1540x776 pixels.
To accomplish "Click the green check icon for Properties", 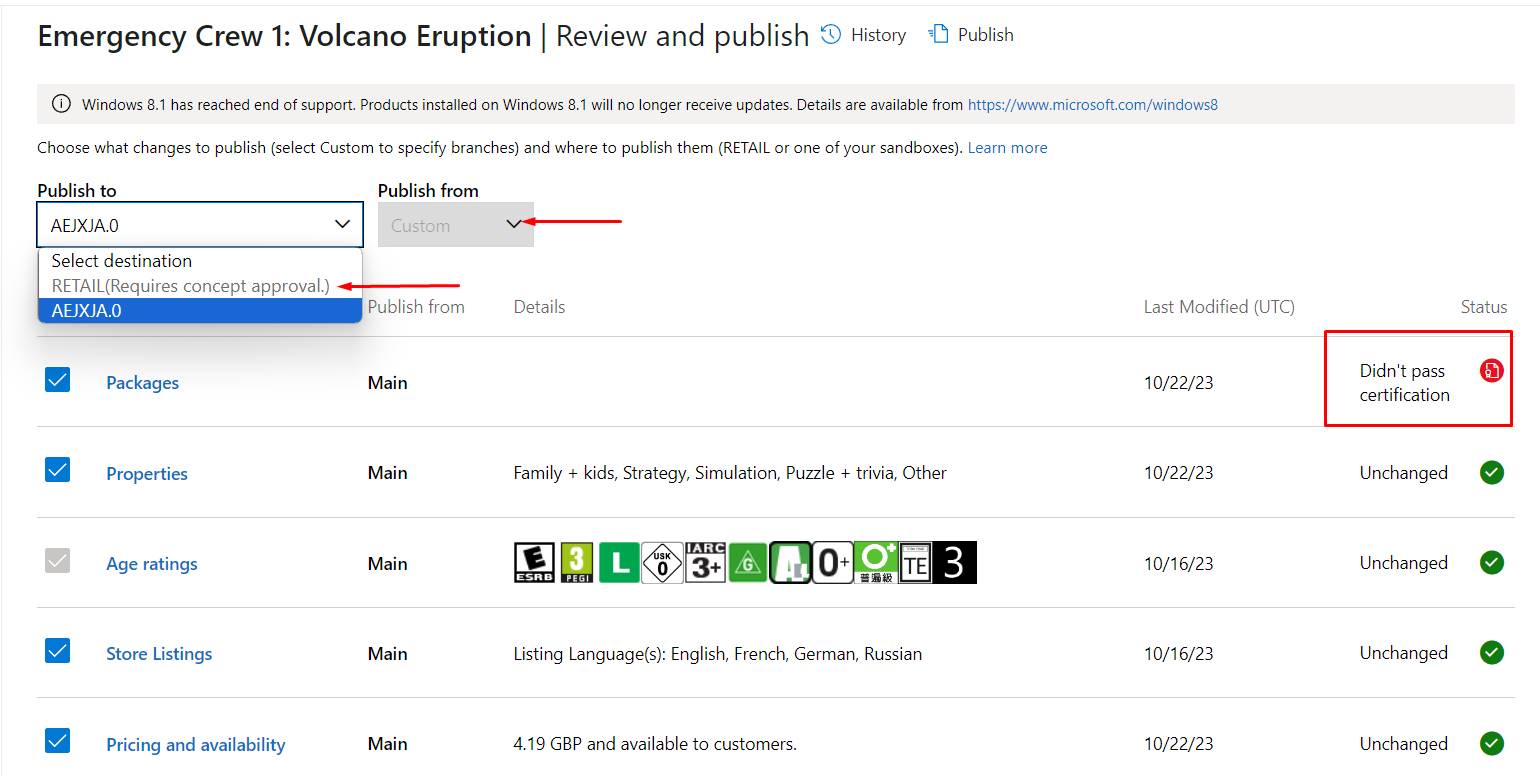I will pyautogui.click(x=1492, y=473).
